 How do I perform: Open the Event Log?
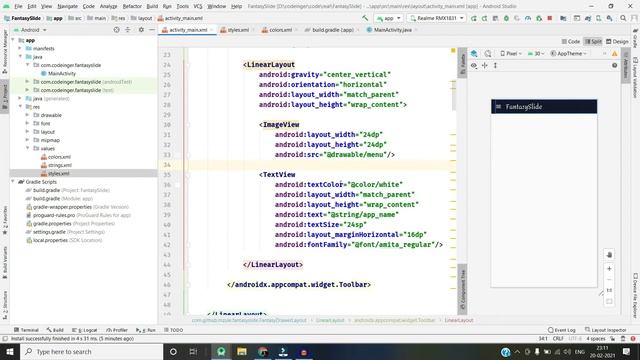(562, 330)
